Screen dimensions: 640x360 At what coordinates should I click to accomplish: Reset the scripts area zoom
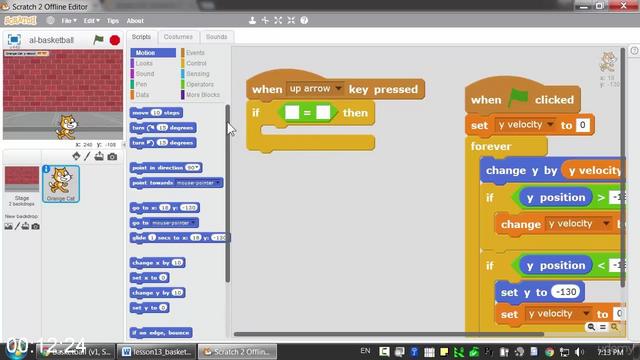click(x=603, y=327)
